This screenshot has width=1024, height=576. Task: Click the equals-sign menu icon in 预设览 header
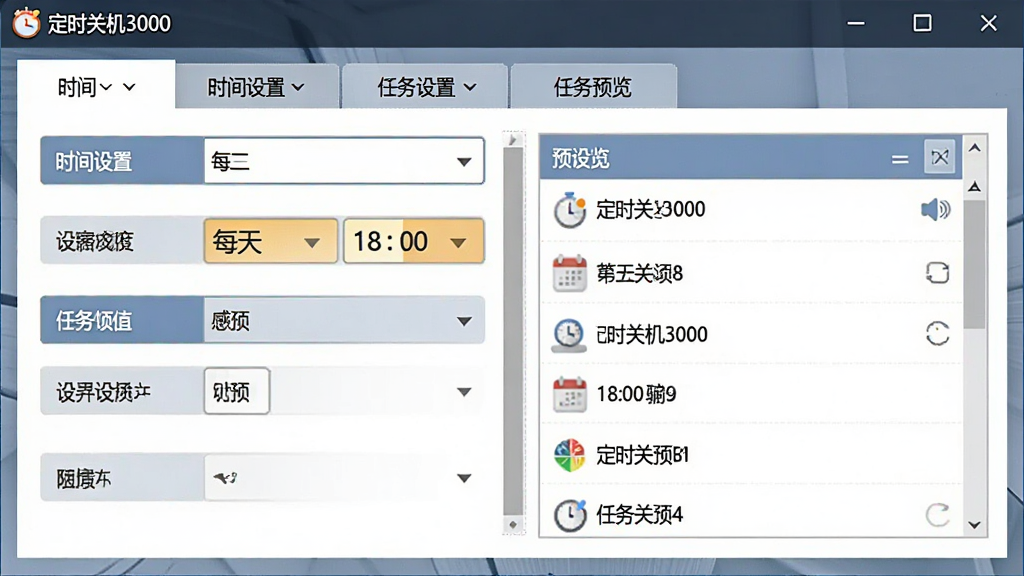tap(900, 159)
